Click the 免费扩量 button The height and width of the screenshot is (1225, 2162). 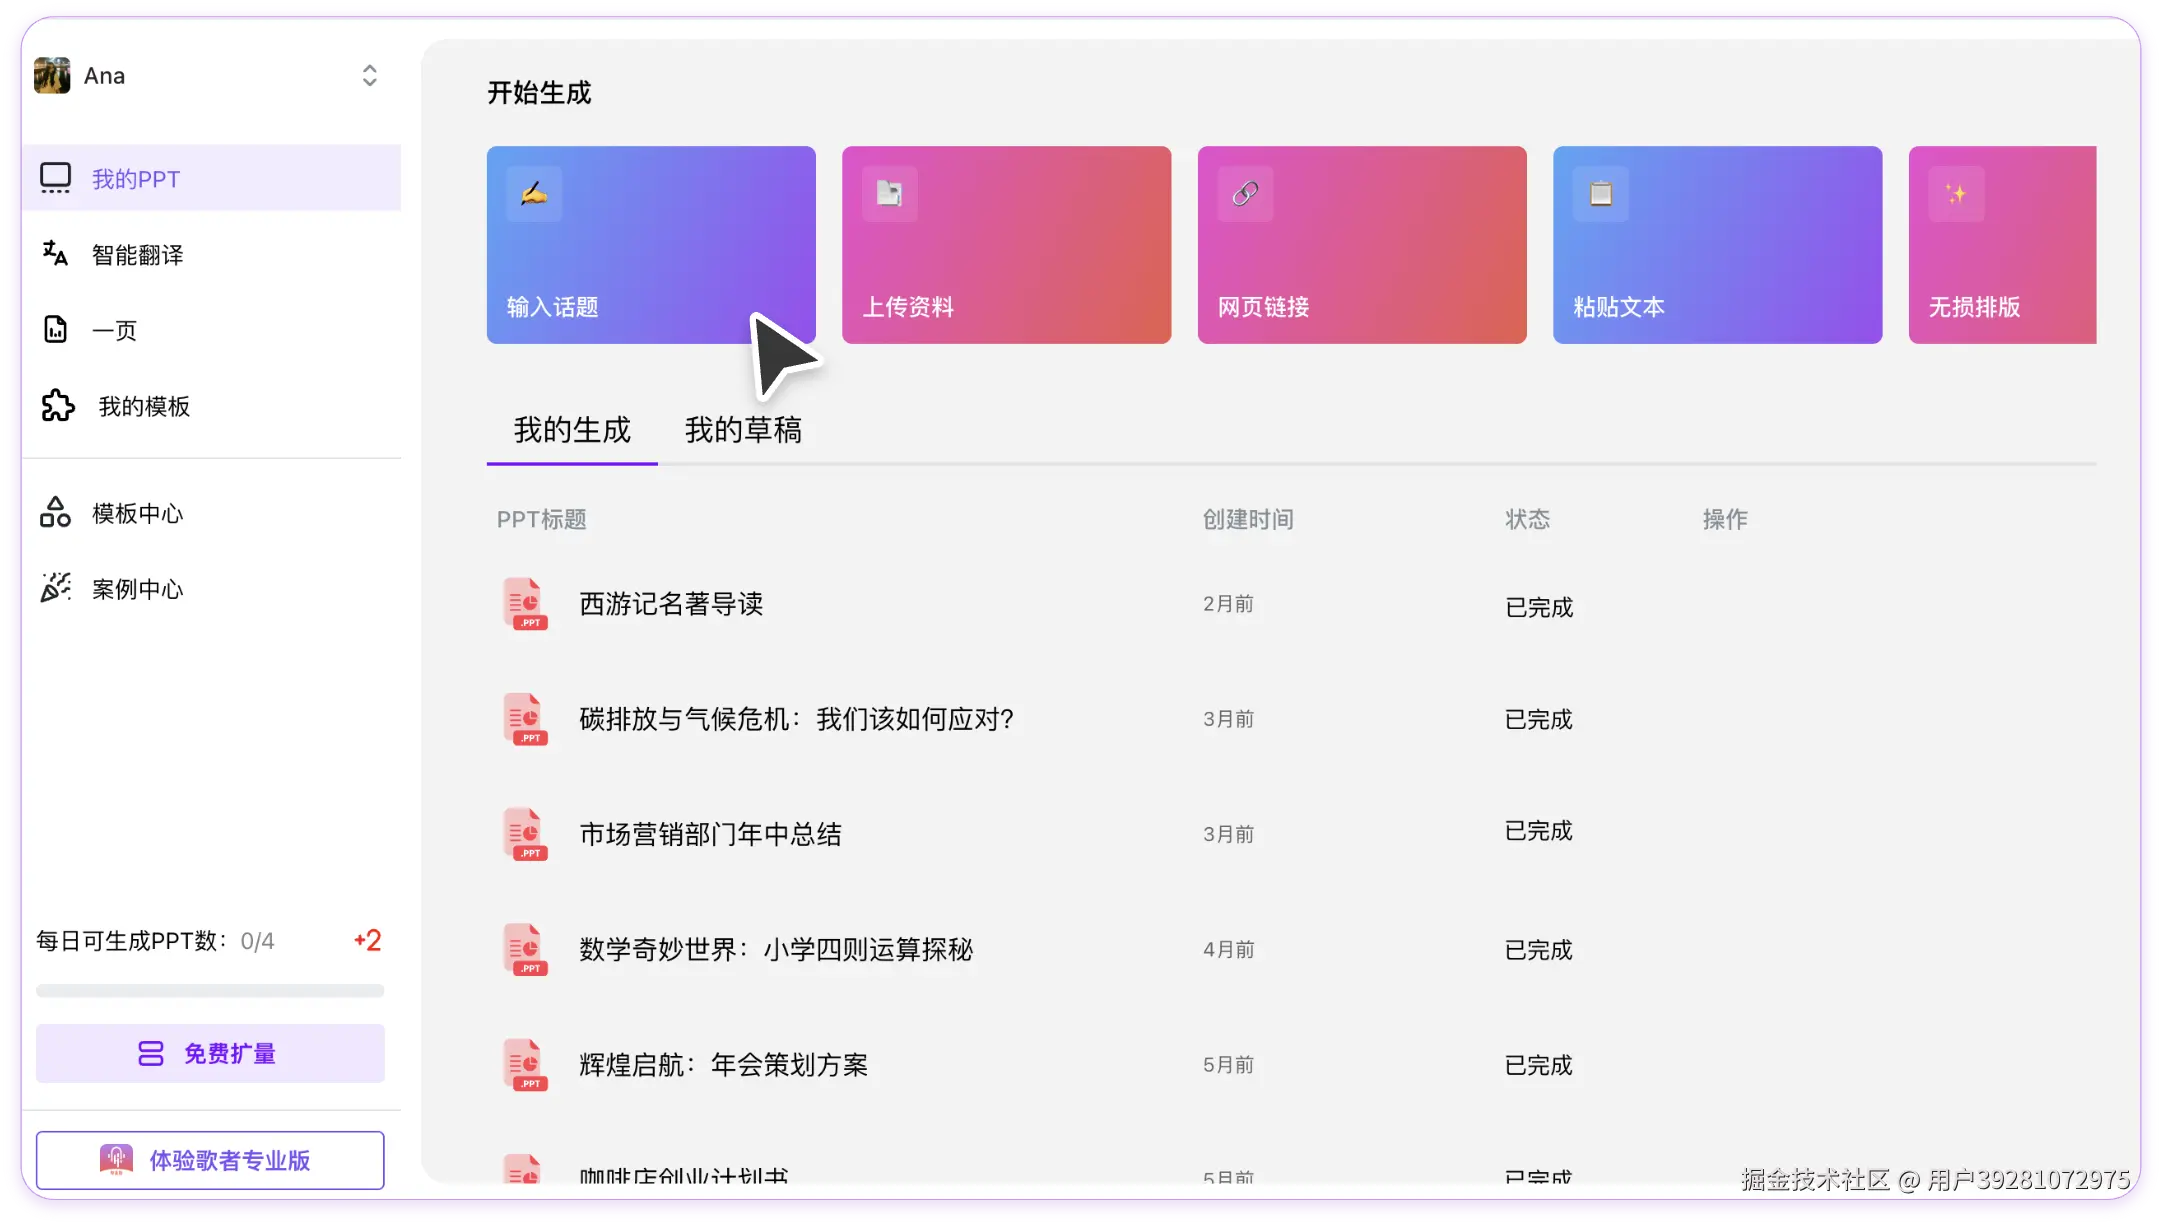click(210, 1053)
